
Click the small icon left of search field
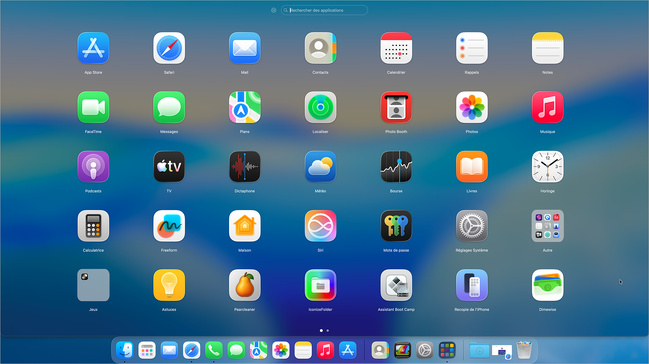(x=274, y=10)
